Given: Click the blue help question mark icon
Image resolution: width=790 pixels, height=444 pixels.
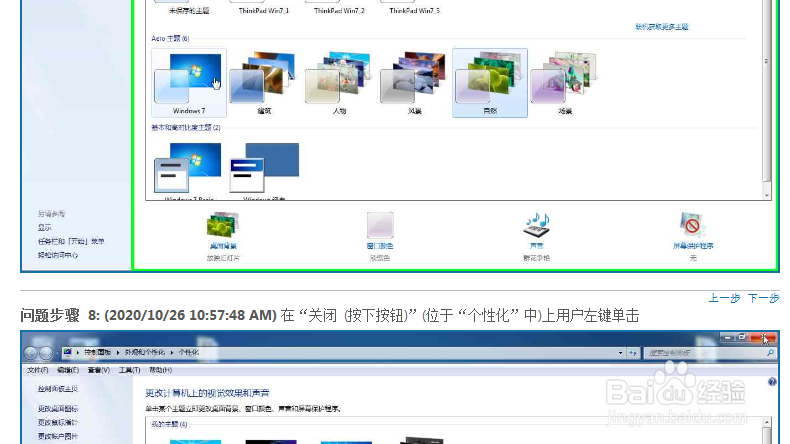Looking at the screenshot, I should 772,382.
